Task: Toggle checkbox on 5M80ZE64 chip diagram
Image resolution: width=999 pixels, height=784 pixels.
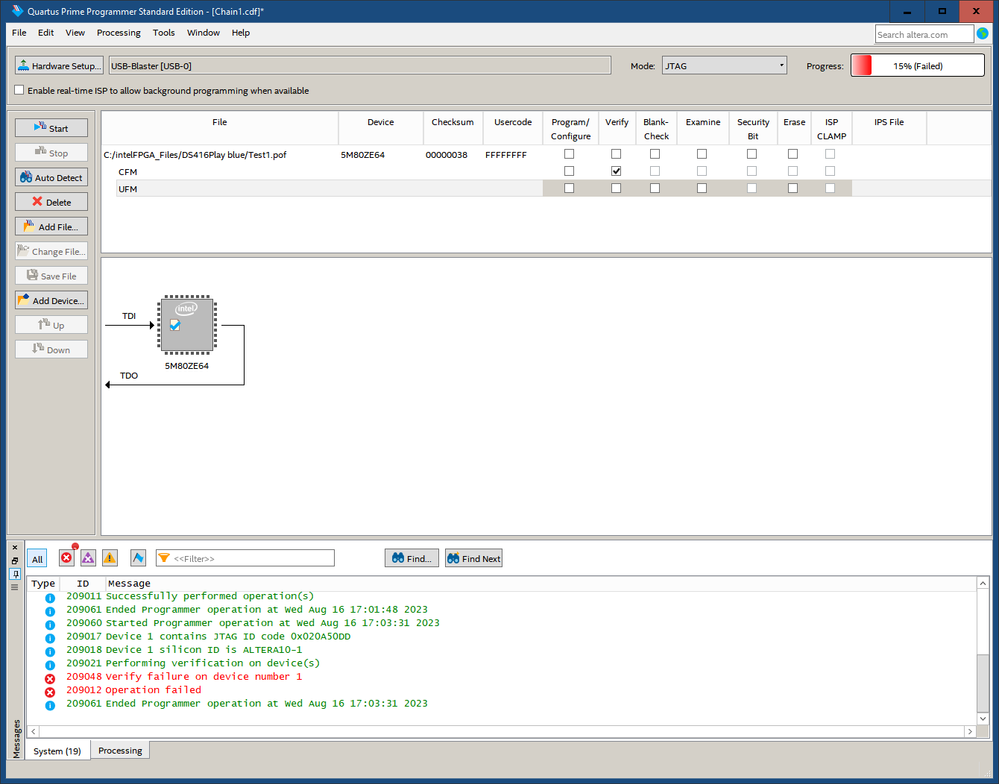Action: tap(175, 325)
